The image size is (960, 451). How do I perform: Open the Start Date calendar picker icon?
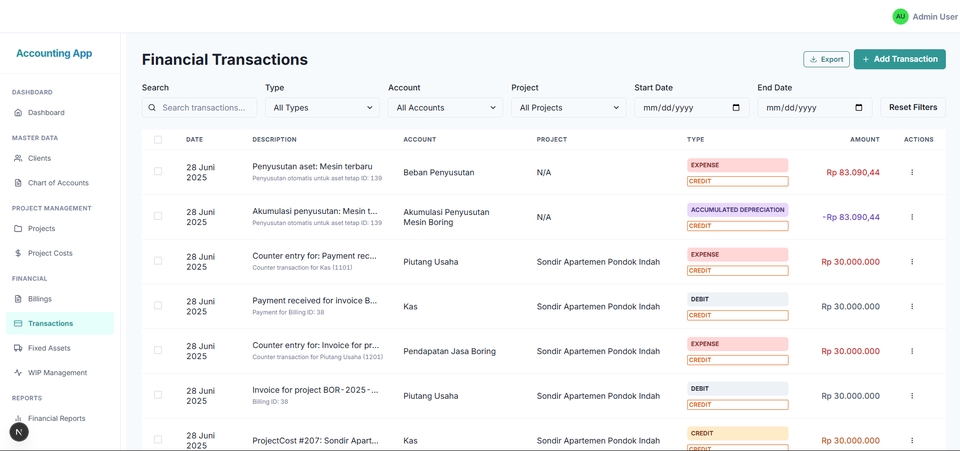click(736, 108)
